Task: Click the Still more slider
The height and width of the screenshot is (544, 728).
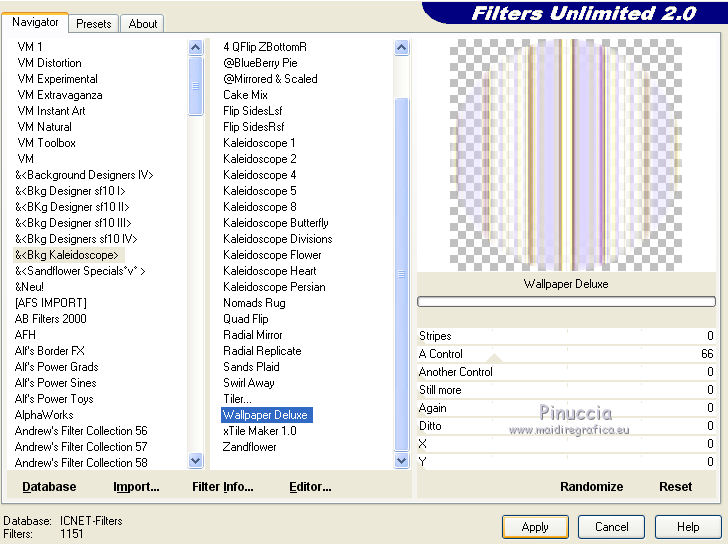Action: pyautogui.click(x=566, y=390)
